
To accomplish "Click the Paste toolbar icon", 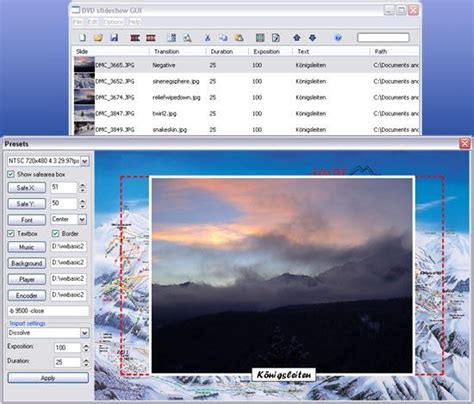I will point(239,38).
